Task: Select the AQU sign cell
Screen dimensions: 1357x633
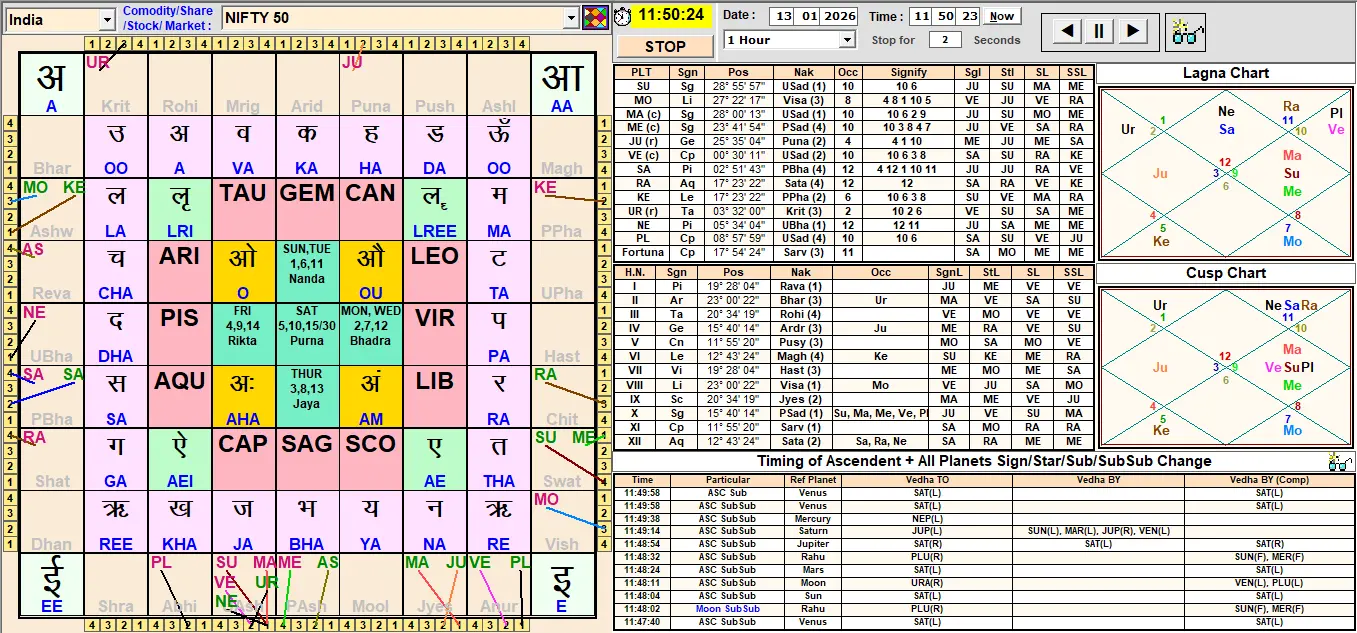Action: [180, 396]
